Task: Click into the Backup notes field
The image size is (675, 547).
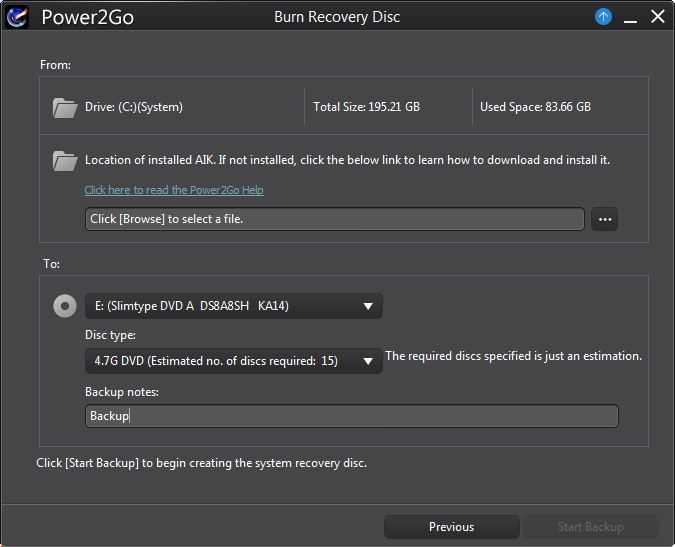Action: (351, 416)
